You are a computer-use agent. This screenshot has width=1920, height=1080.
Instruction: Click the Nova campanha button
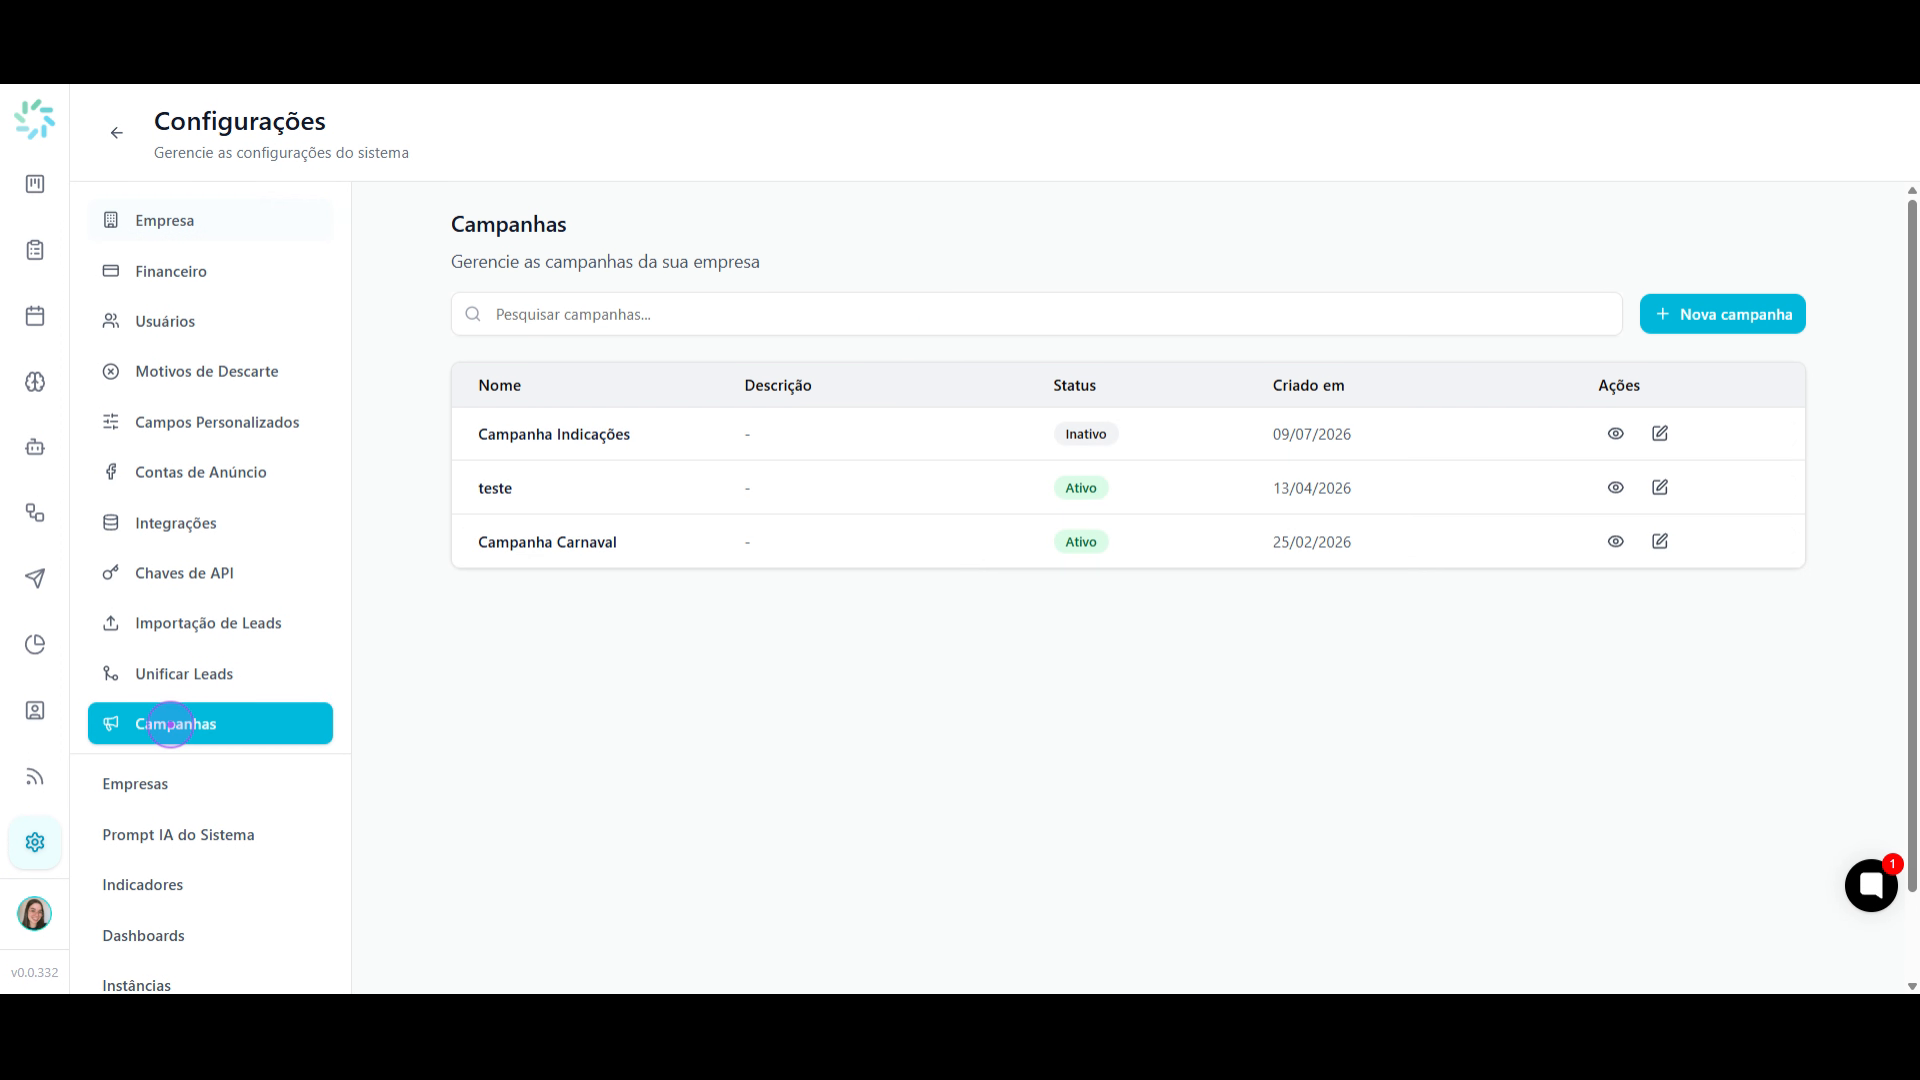tap(1722, 314)
